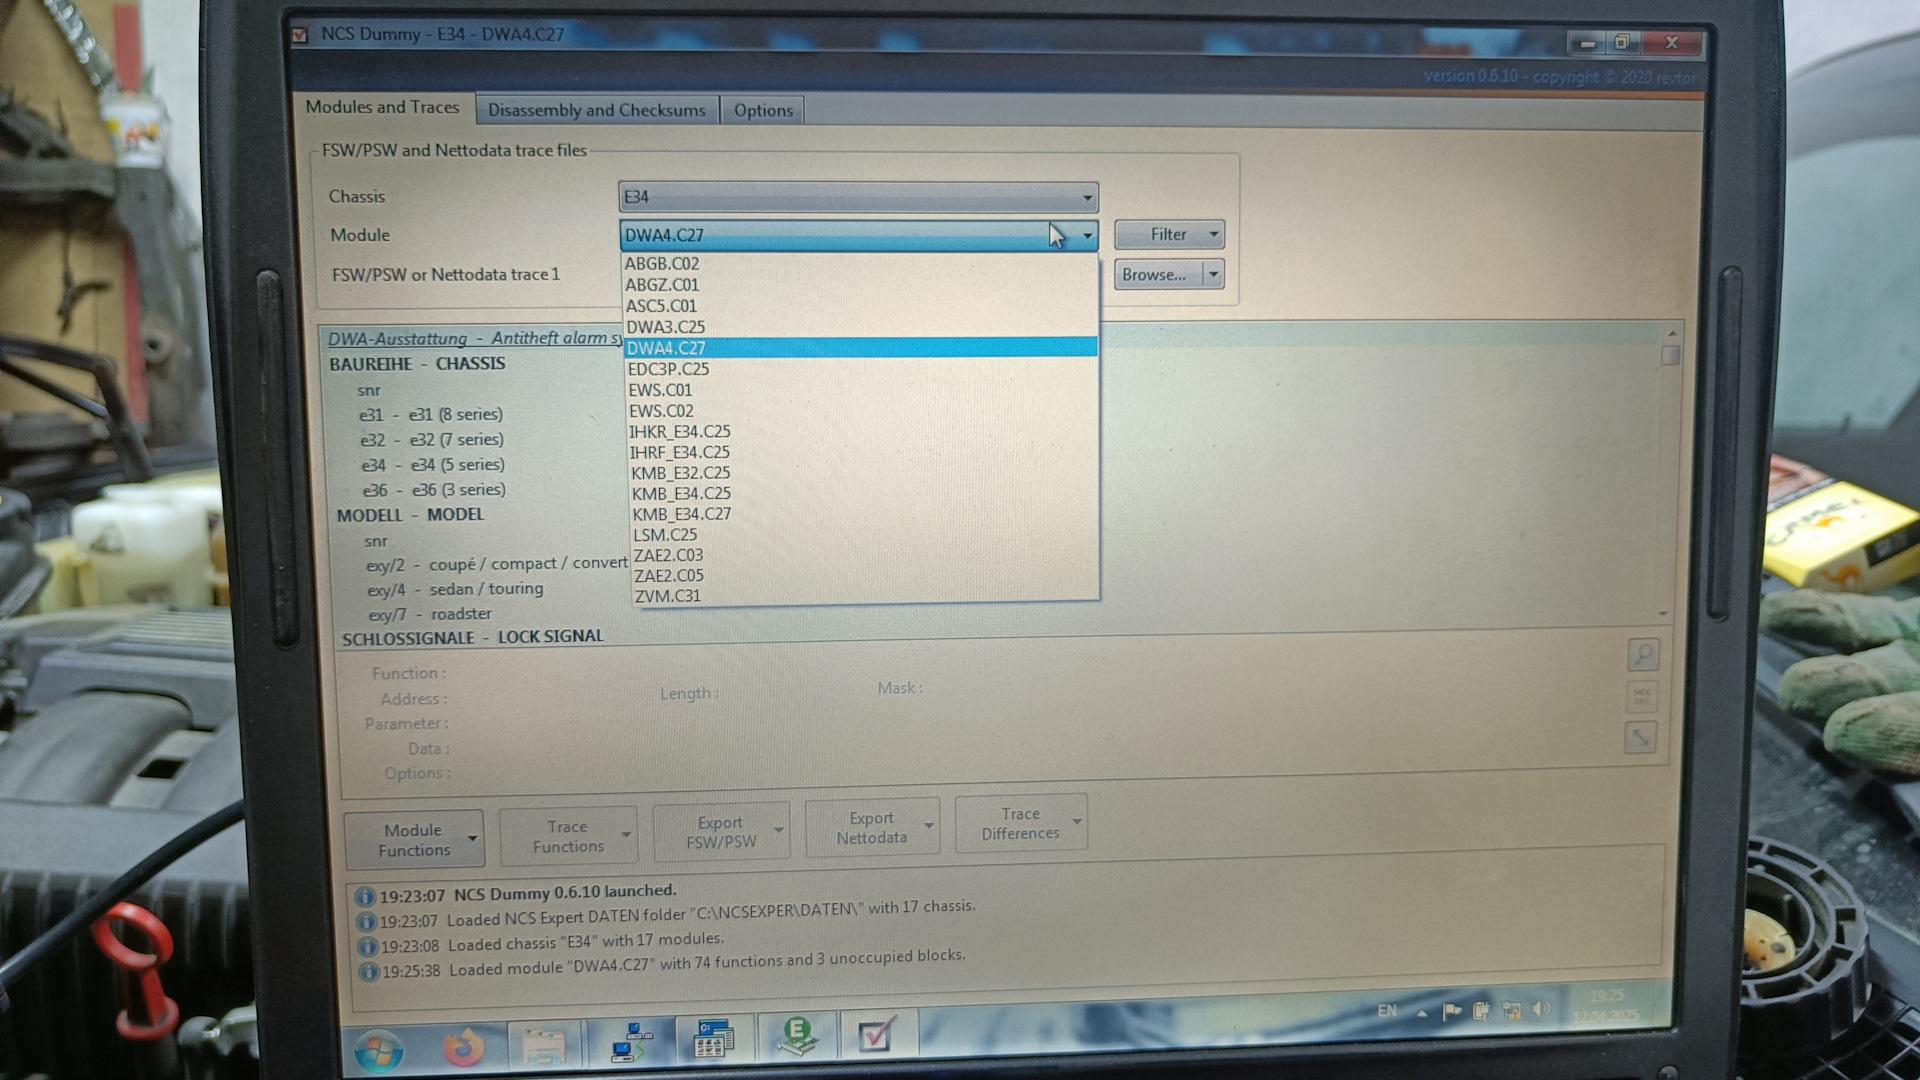
Task: Click scrollbar down arrow in function list
Action: [x=1663, y=613]
